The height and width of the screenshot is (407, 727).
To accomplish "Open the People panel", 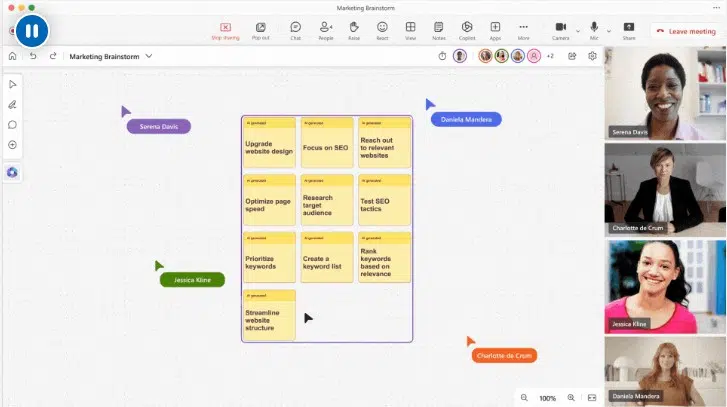I will coord(326,31).
